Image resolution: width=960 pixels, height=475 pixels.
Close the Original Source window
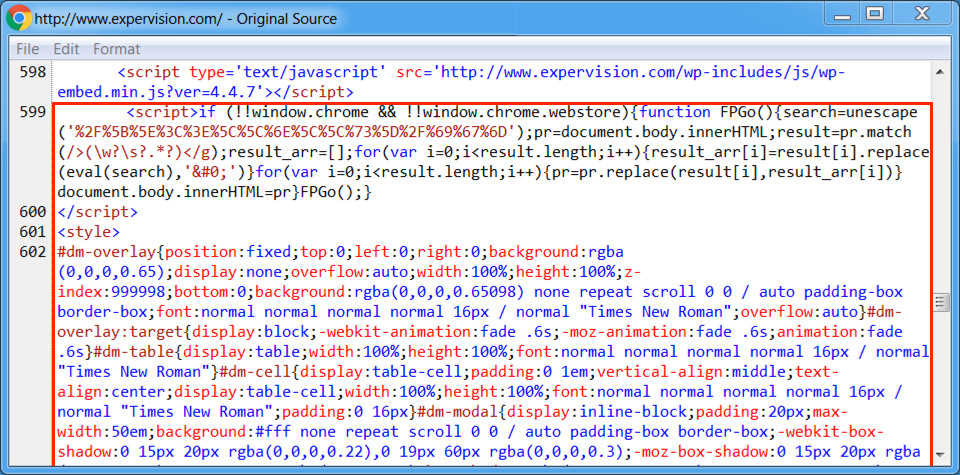pyautogui.click(x=922, y=13)
